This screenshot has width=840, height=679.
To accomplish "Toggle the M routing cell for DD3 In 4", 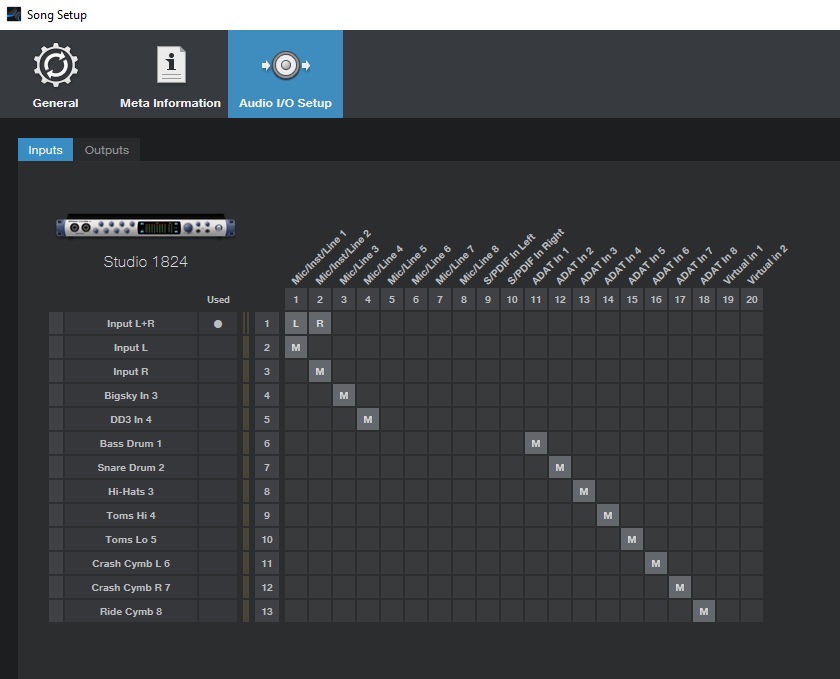I will [x=368, y=419].
